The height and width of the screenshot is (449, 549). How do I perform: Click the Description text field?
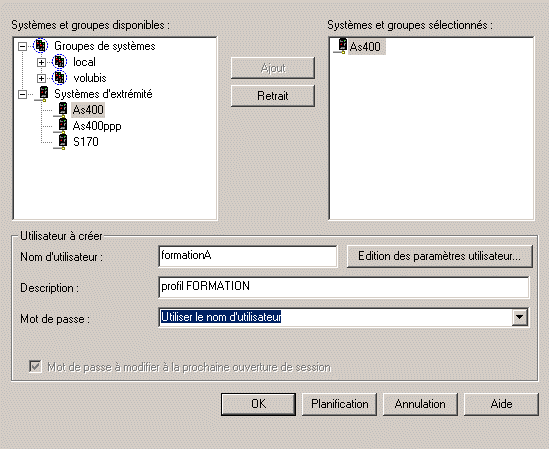coord(344,287)
